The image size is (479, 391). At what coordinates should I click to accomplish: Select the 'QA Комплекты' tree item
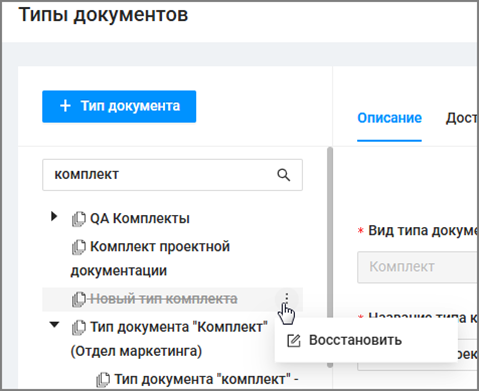[140, 219]
